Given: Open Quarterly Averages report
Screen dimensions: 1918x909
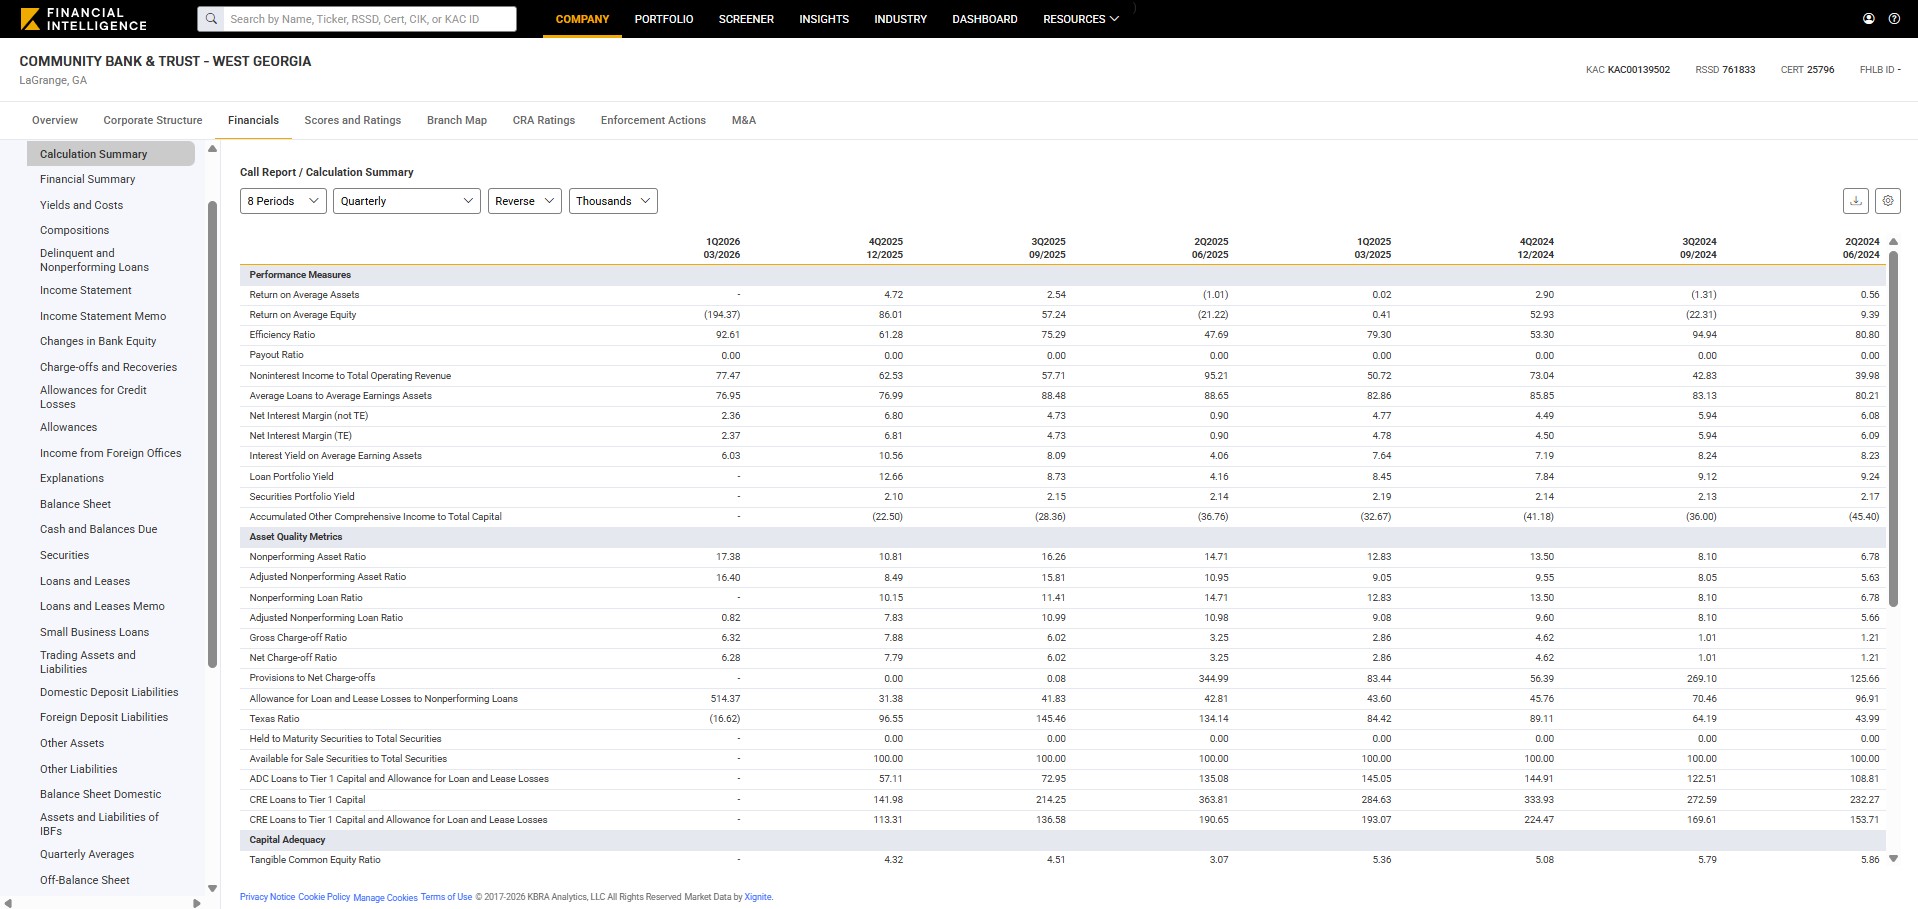Looking at the screenshot, I should [87, 854].
